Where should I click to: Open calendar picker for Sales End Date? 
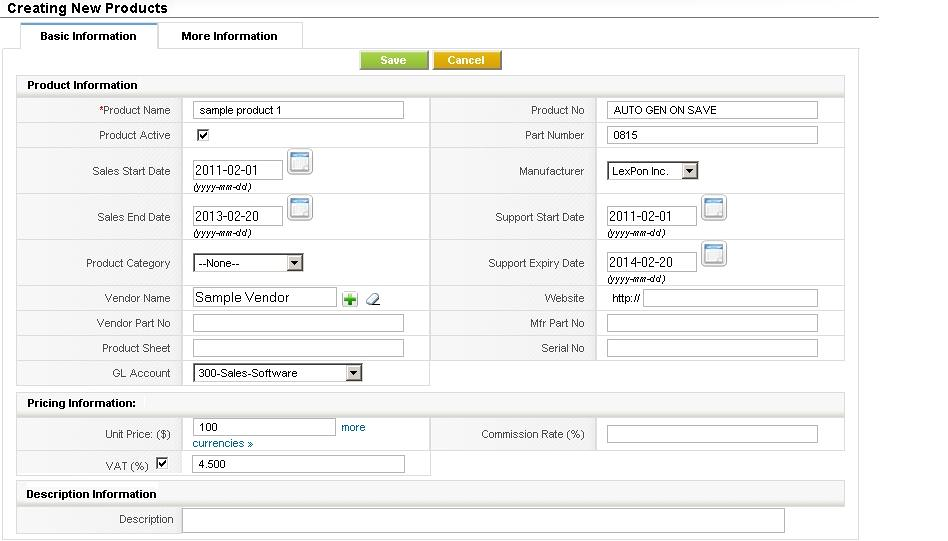tap(300, 208)
